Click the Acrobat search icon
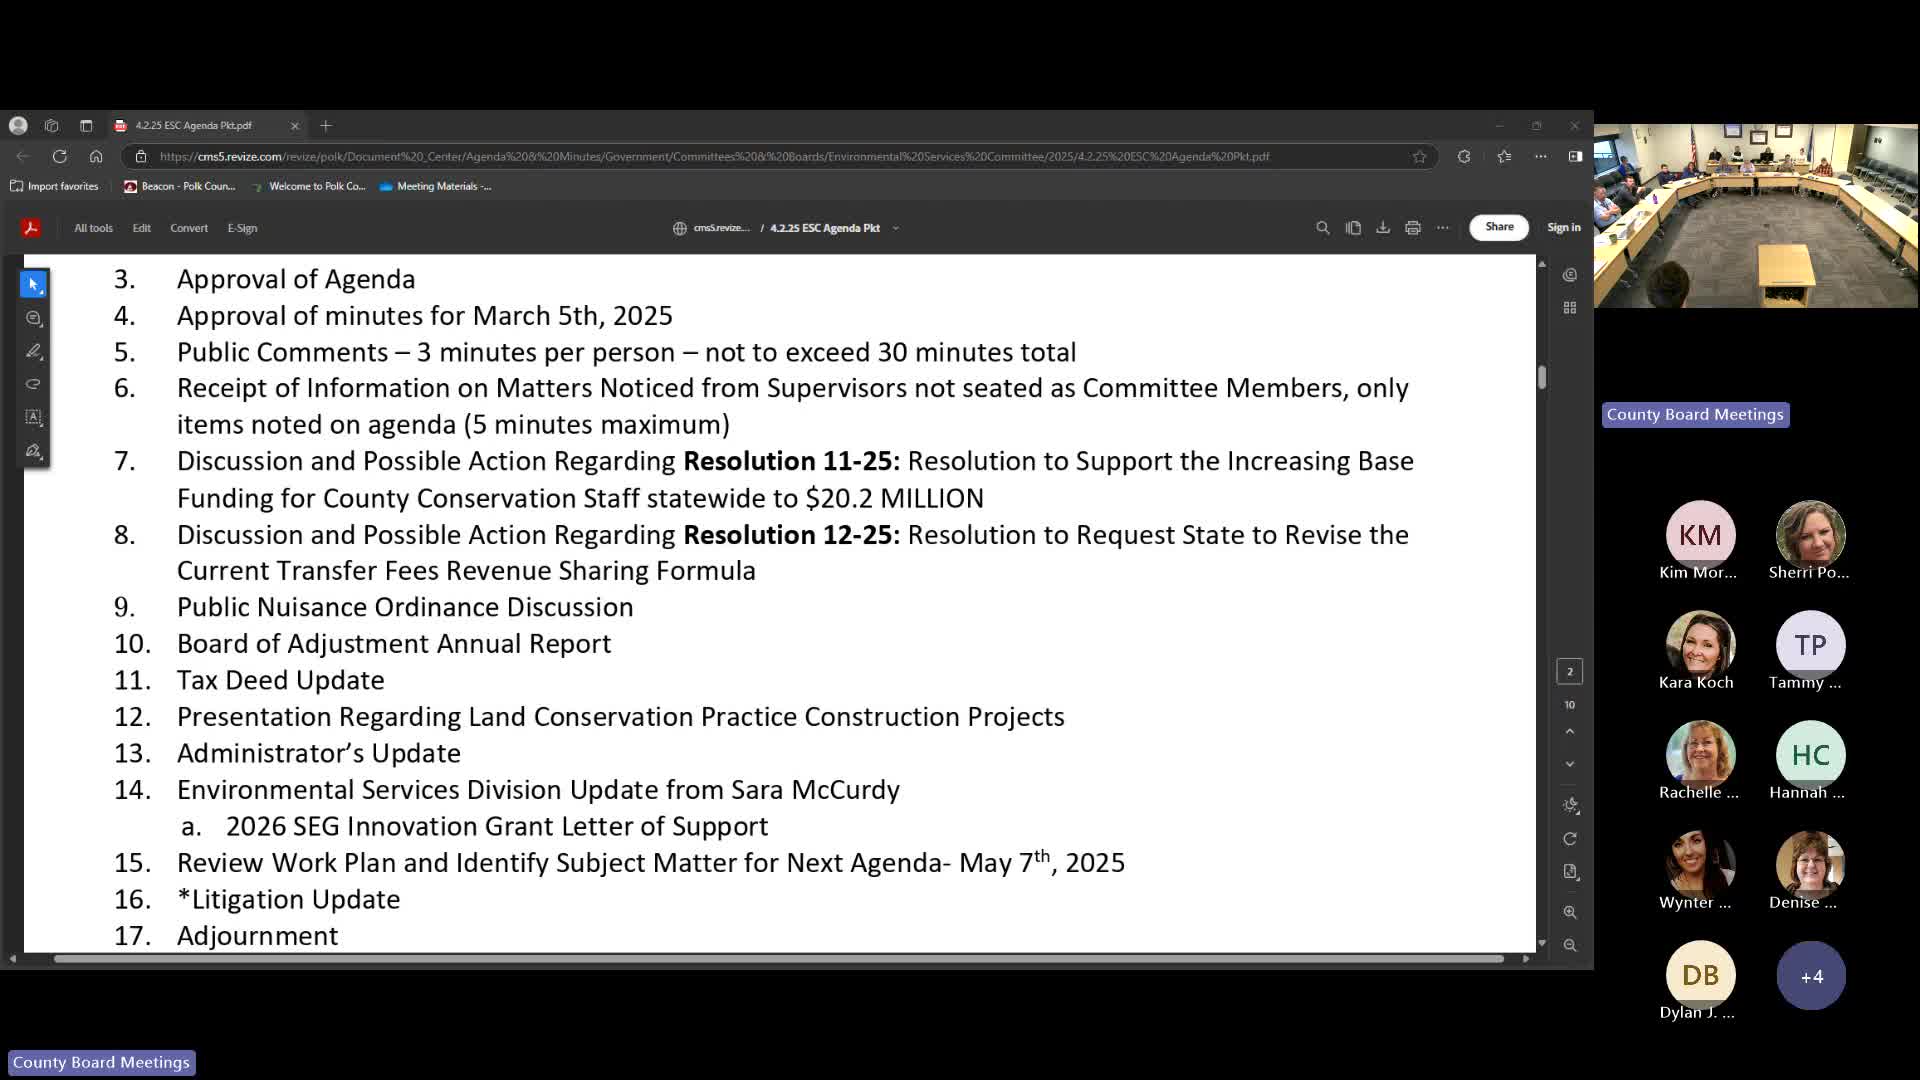This screenshot has height=1080, width=1920. click(1322, 228)
